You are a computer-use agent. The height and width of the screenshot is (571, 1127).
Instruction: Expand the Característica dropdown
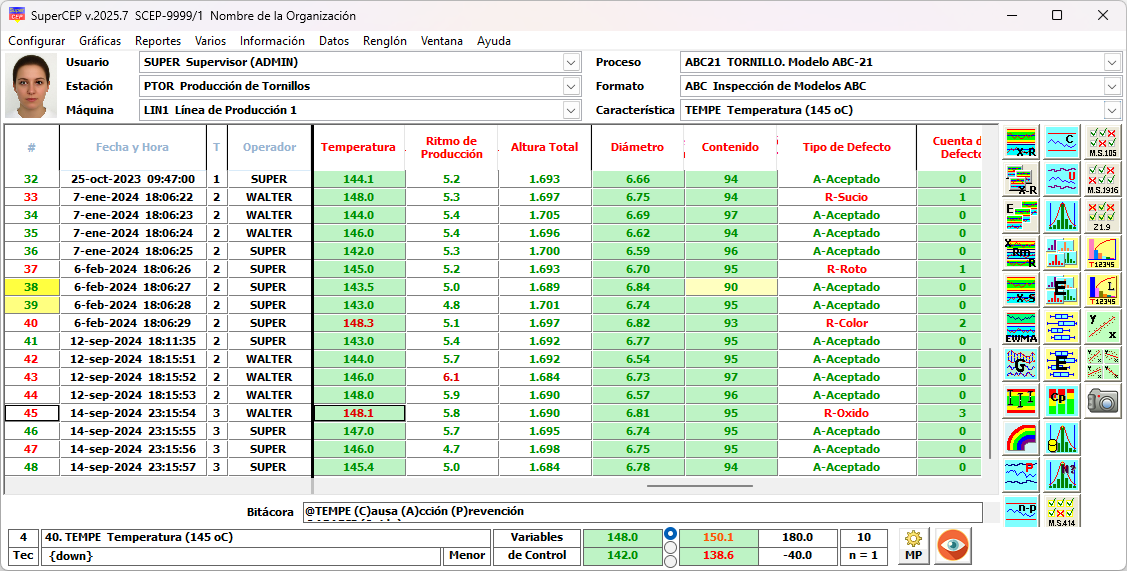point(1112,110)
